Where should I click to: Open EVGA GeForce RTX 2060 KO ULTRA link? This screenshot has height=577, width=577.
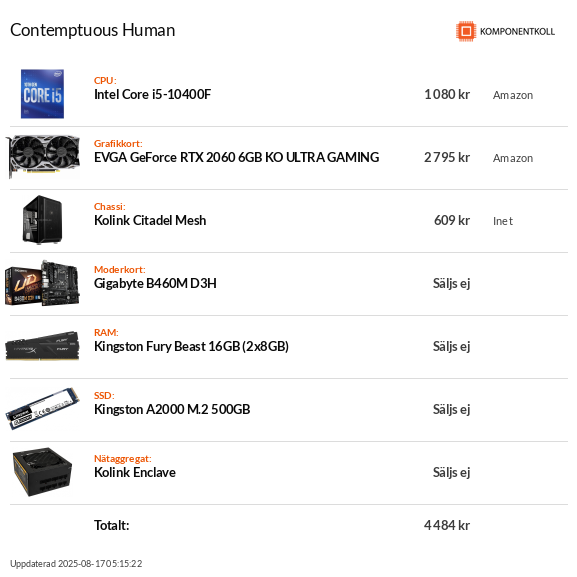coord(237,157)
